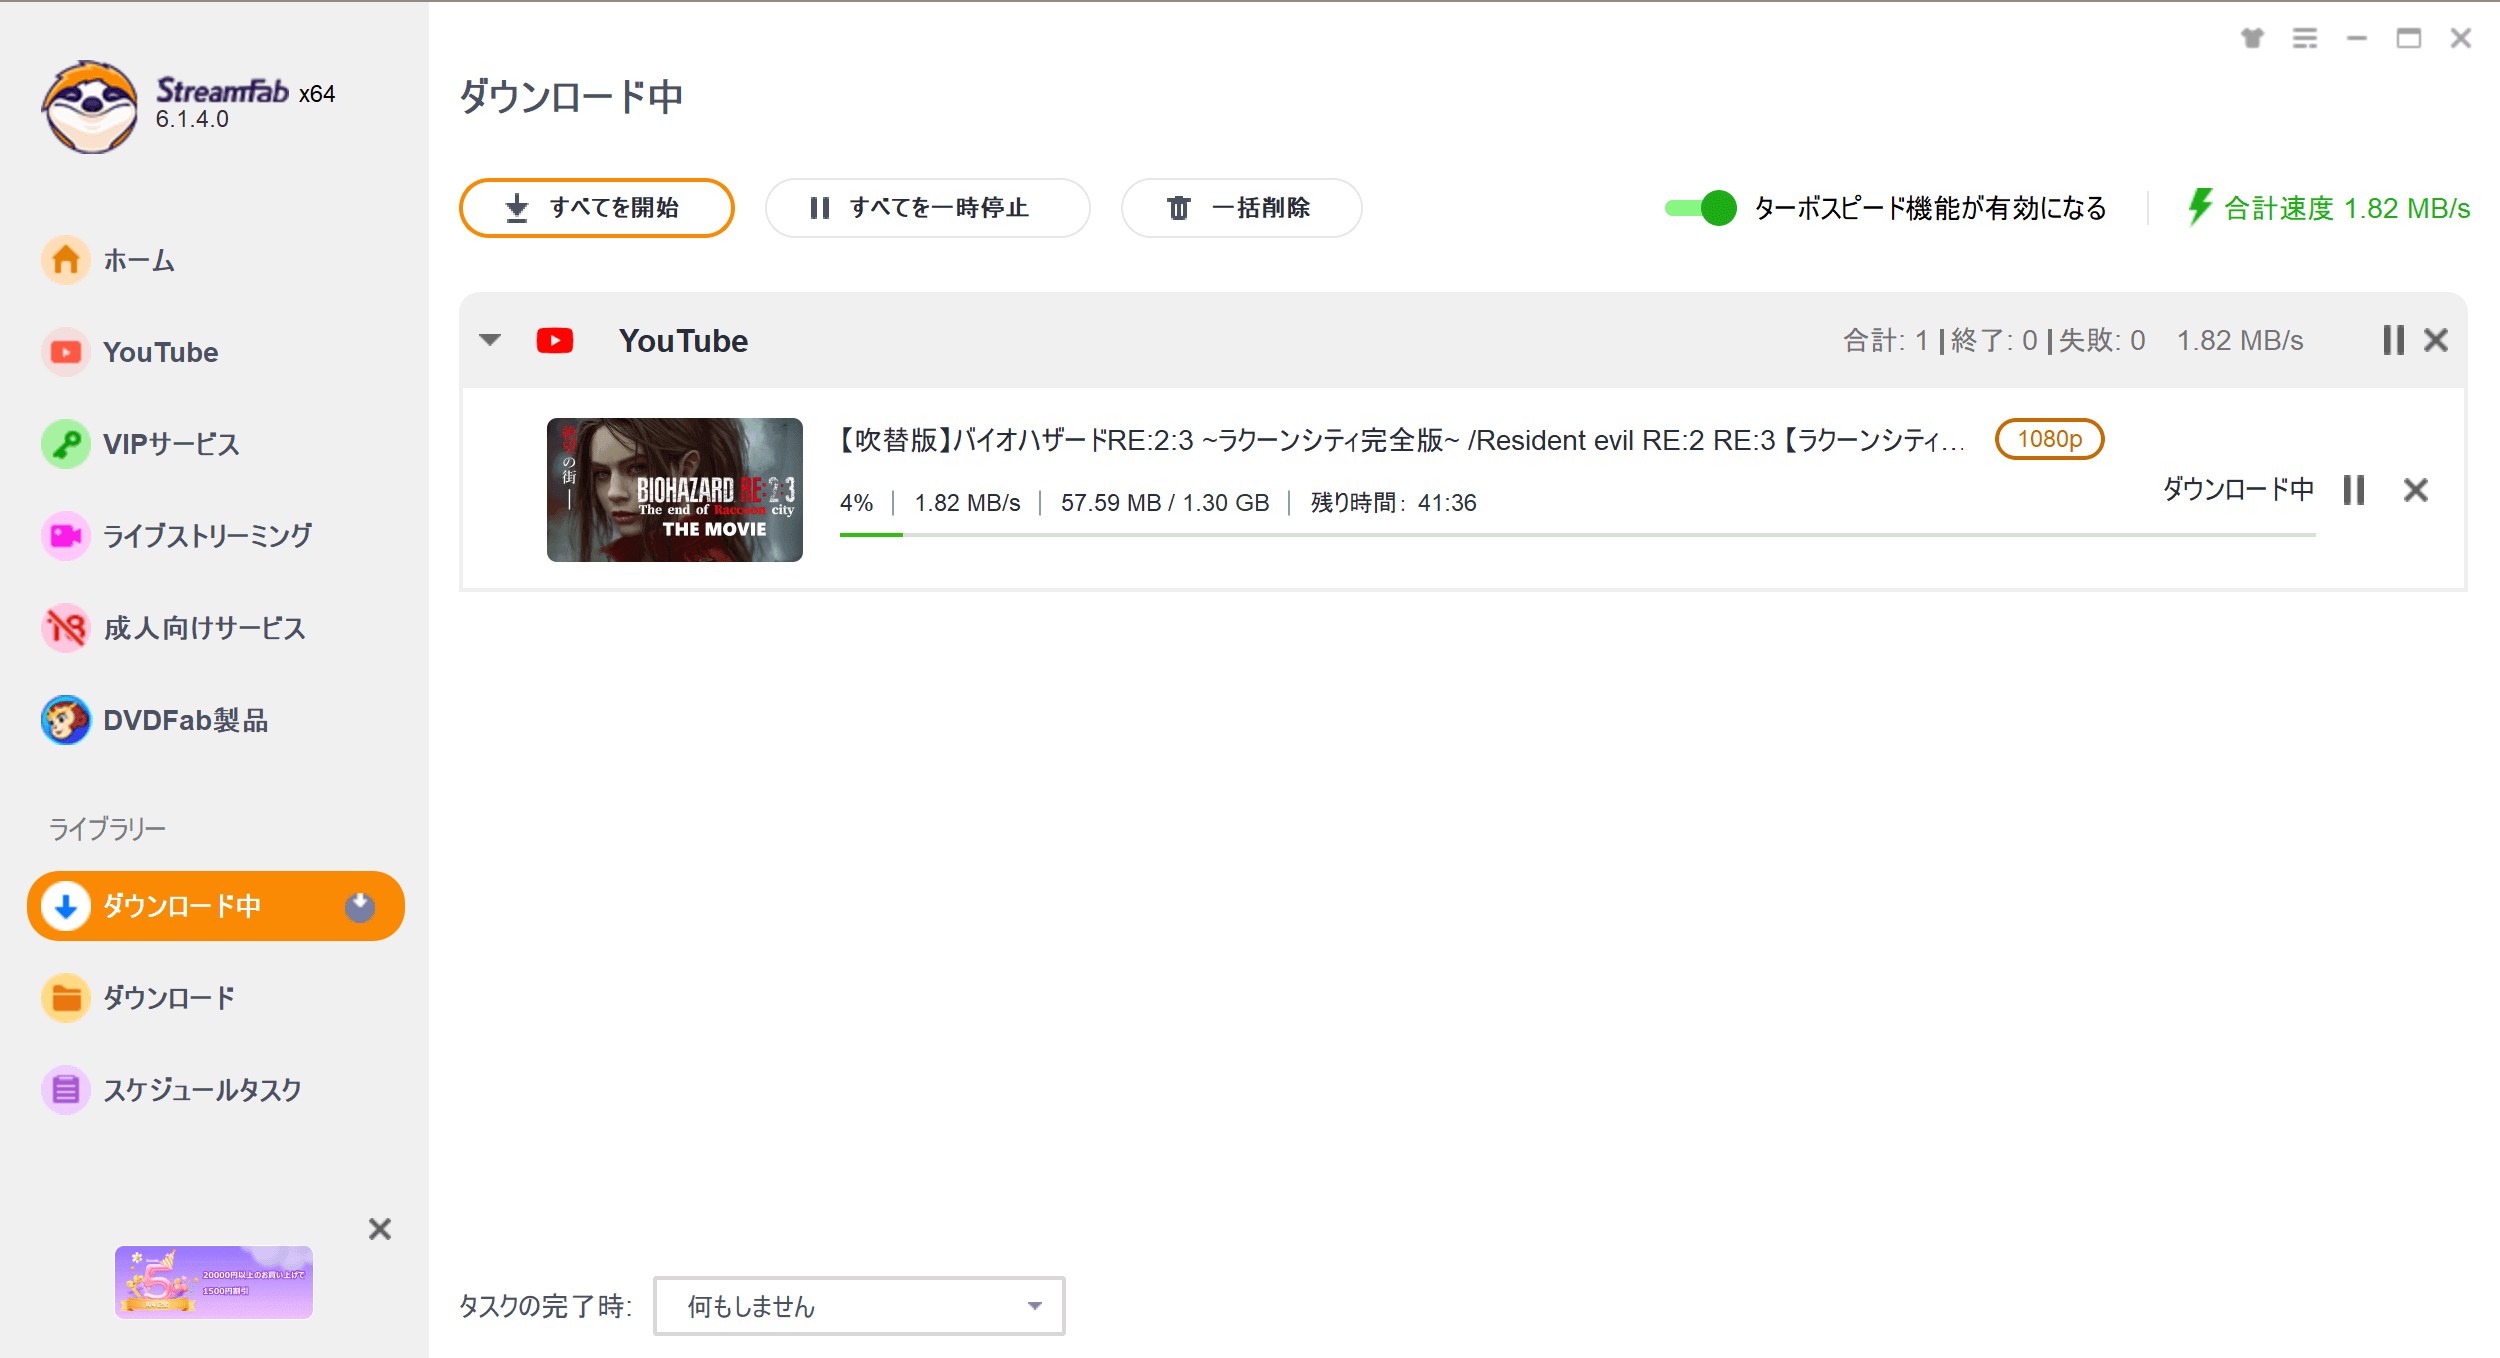2500x1358 pixels.
Task: Click the download progress bar
Action: point(1578,535)
